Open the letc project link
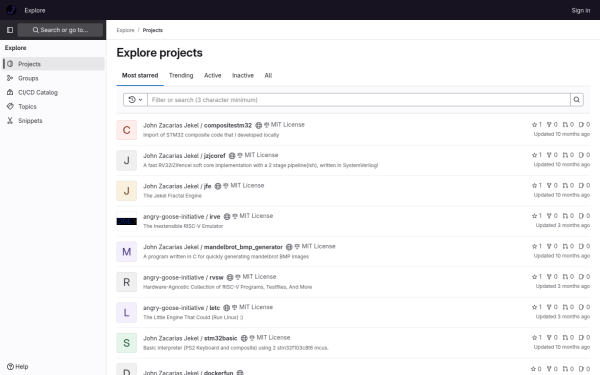The image size is (600, 375). tap(181, 308)
